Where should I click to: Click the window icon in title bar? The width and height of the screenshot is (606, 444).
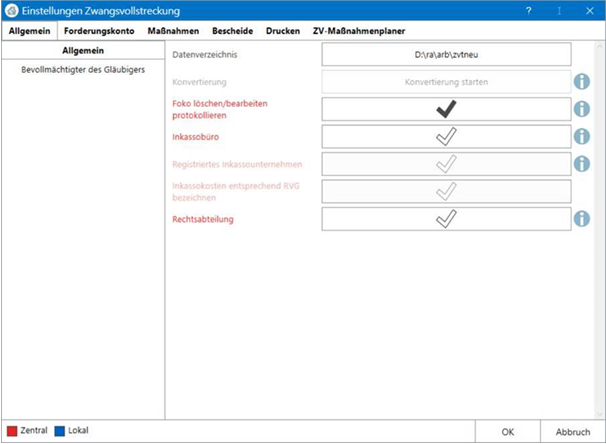click(x=10, y=10)
